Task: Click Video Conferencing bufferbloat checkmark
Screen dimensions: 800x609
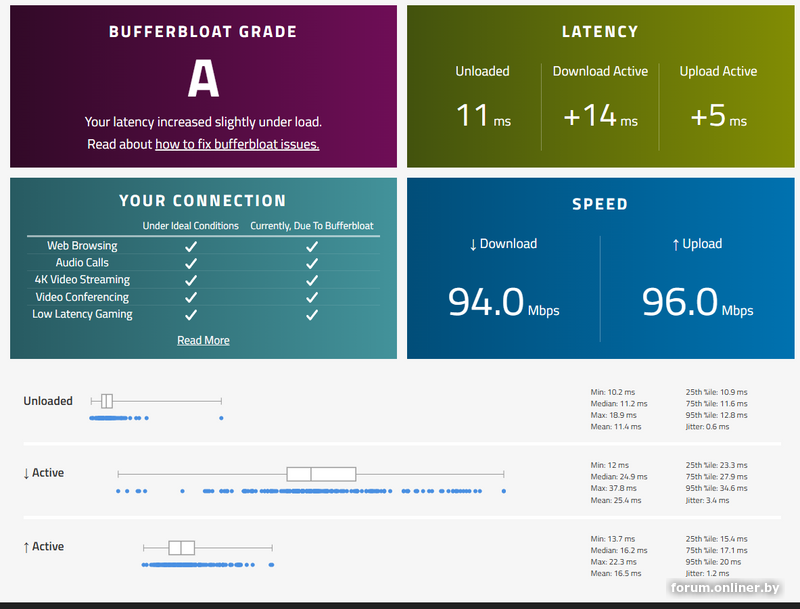Action: pyautogui.click(x=312, y=297)
